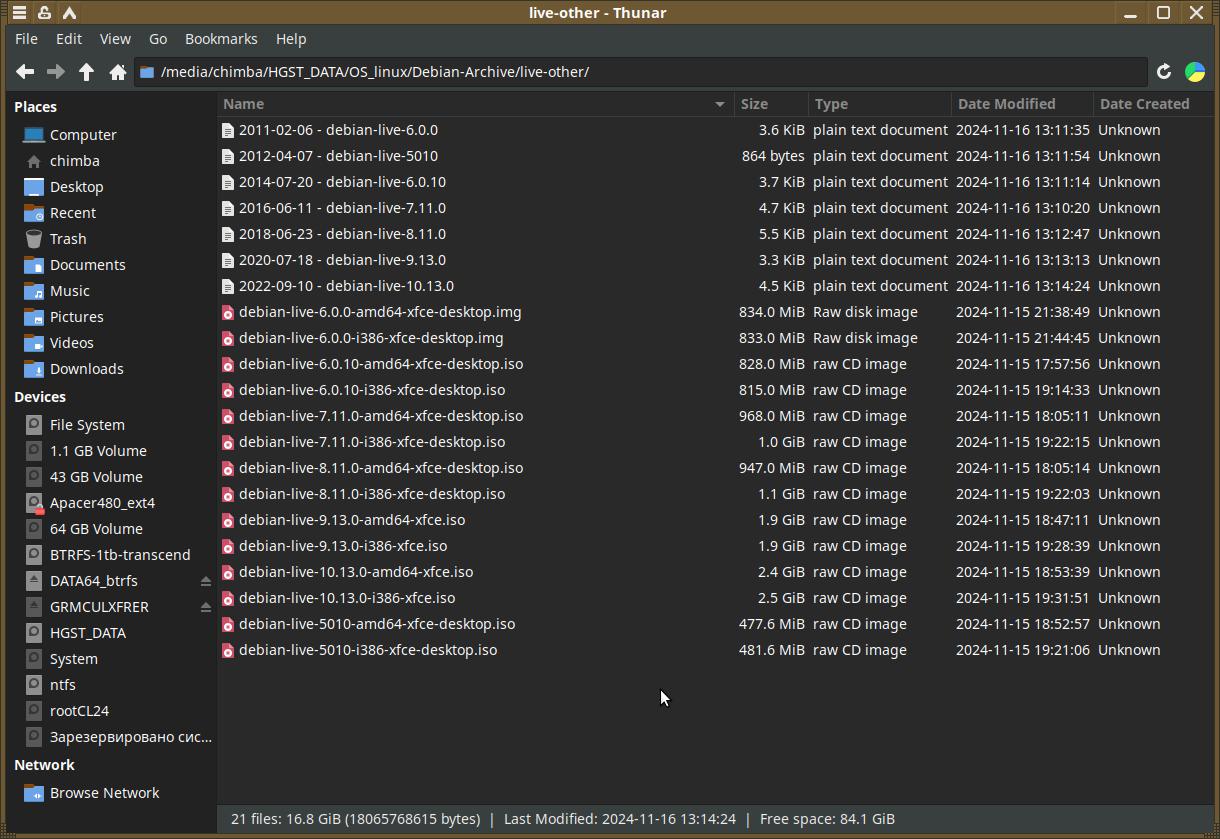This screenshot has width=1220, height=839.
Task: Select debian-live-5010-amd64-xfce-desktop.iso file
Action: pyautogui.click(x=377, y=624)
